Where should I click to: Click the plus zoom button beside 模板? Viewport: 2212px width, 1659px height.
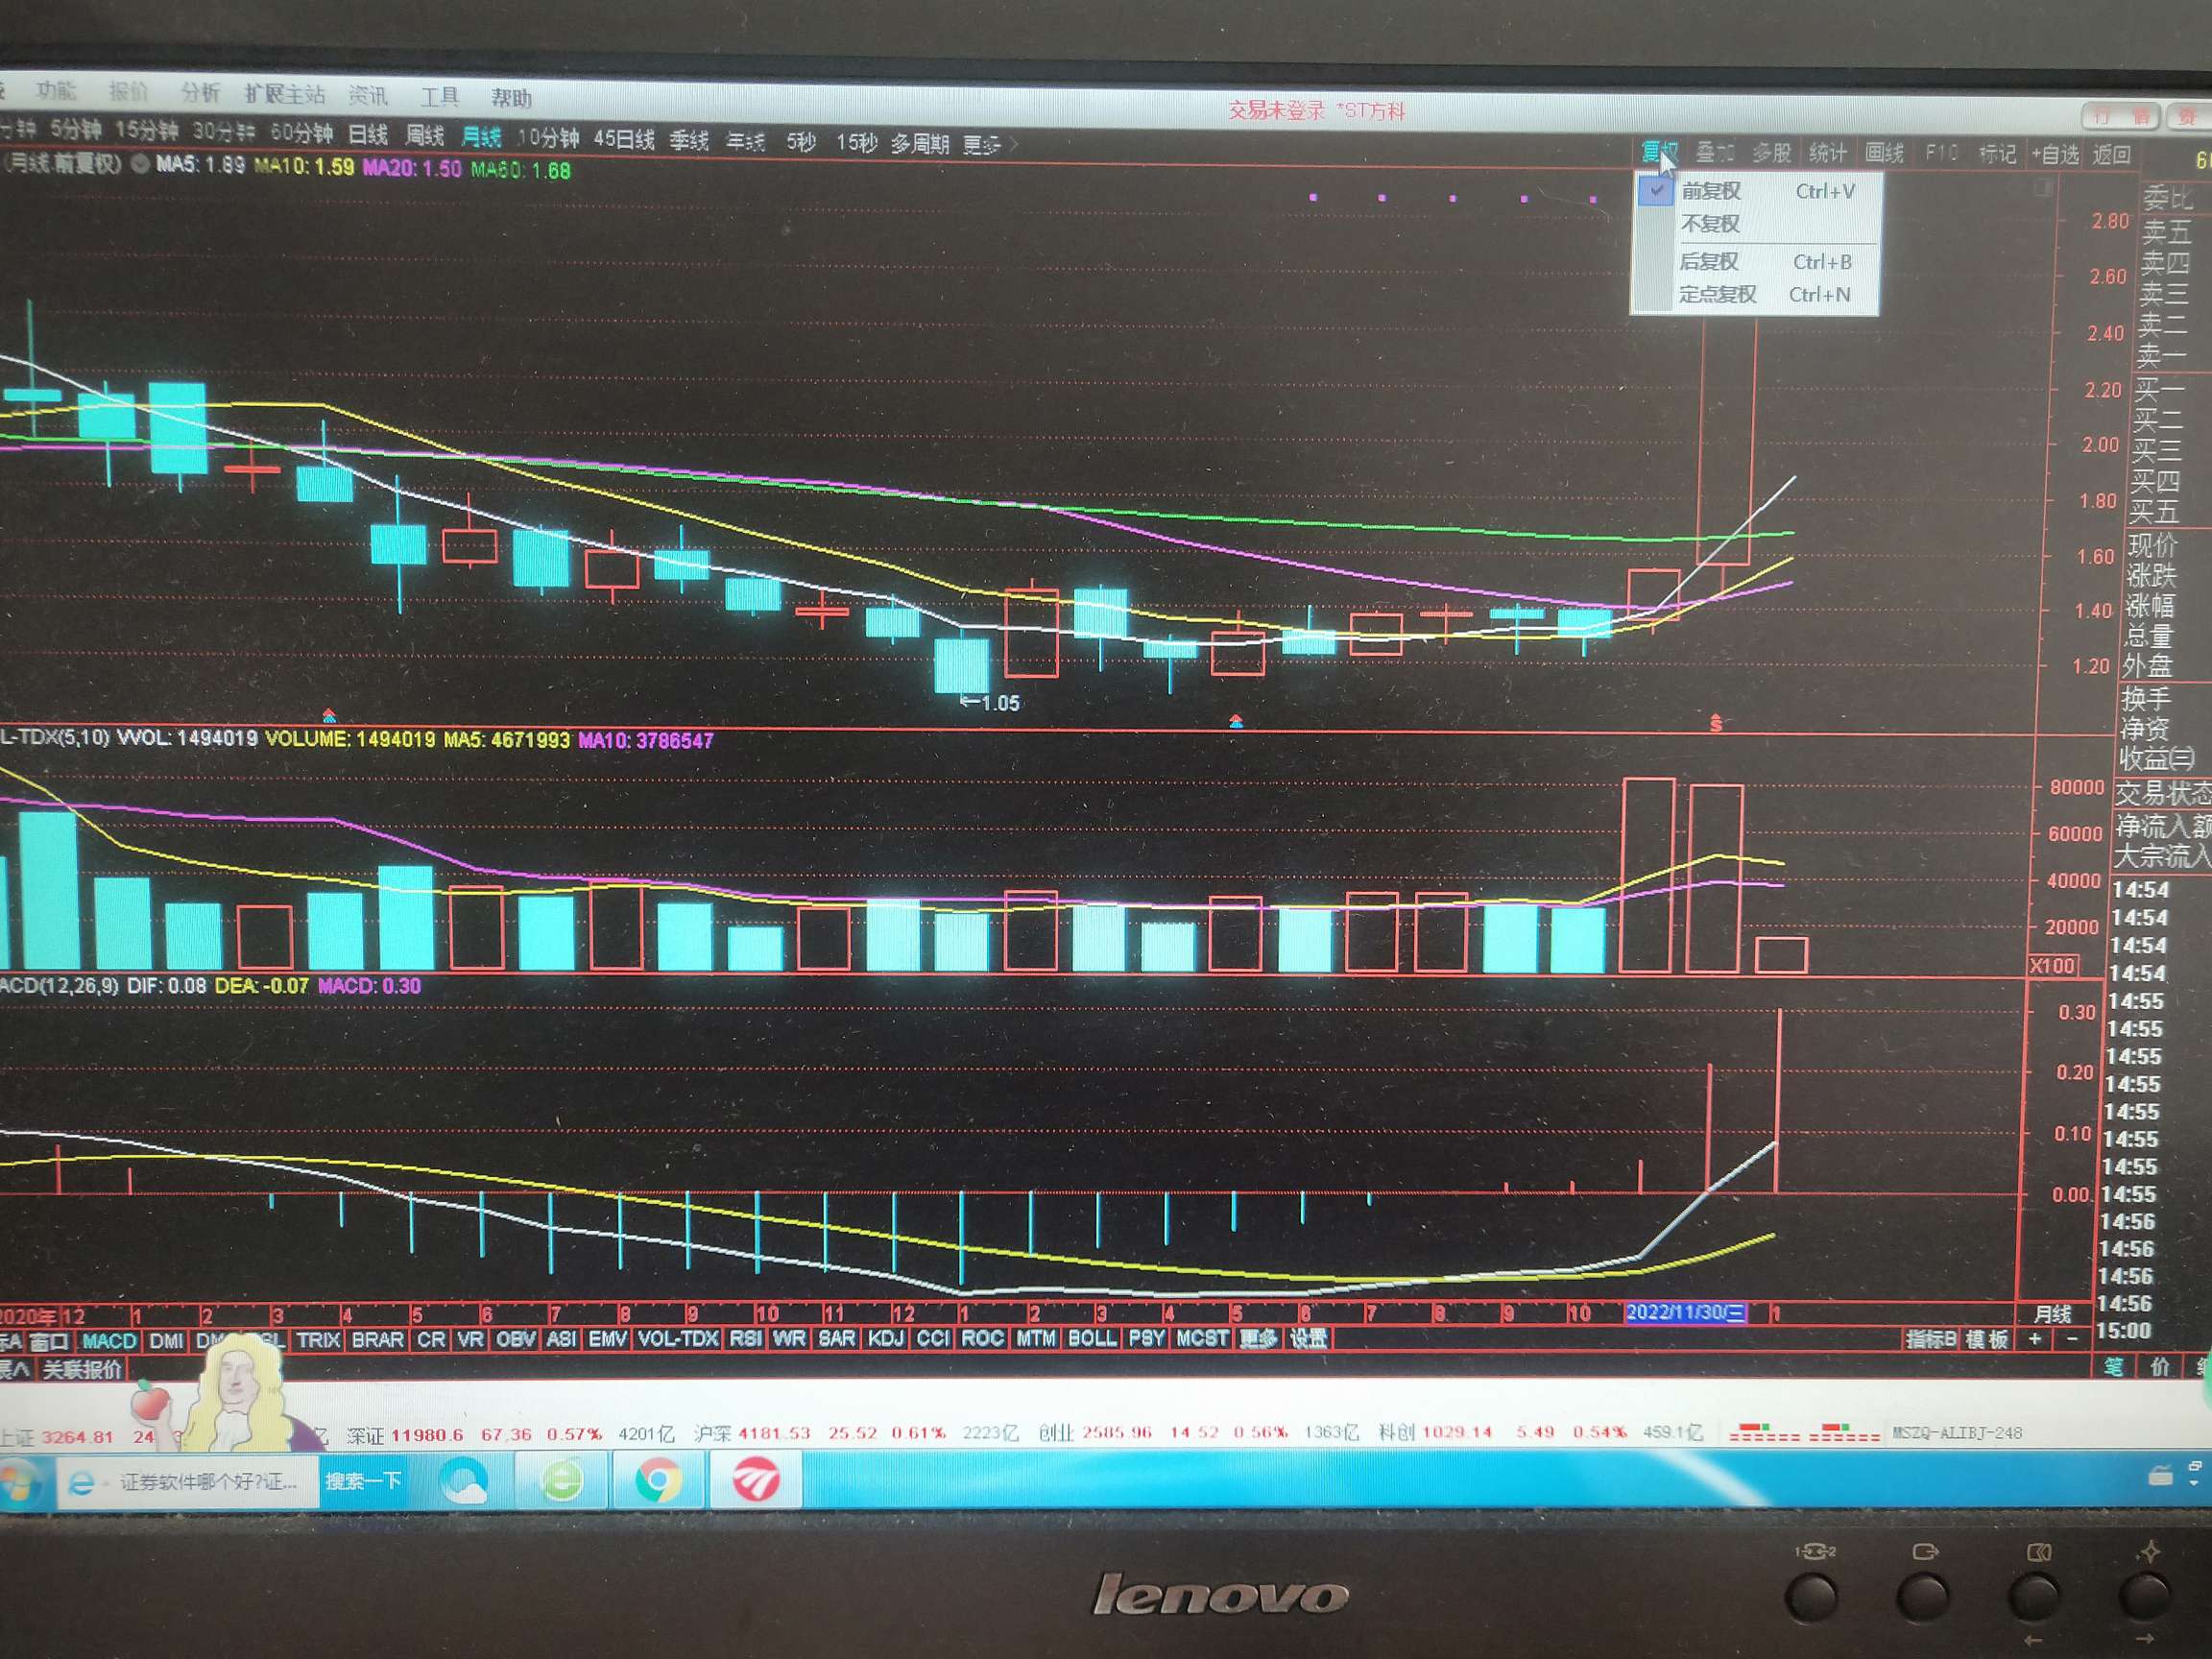pyautogui.click(x=2033, y=1340)
